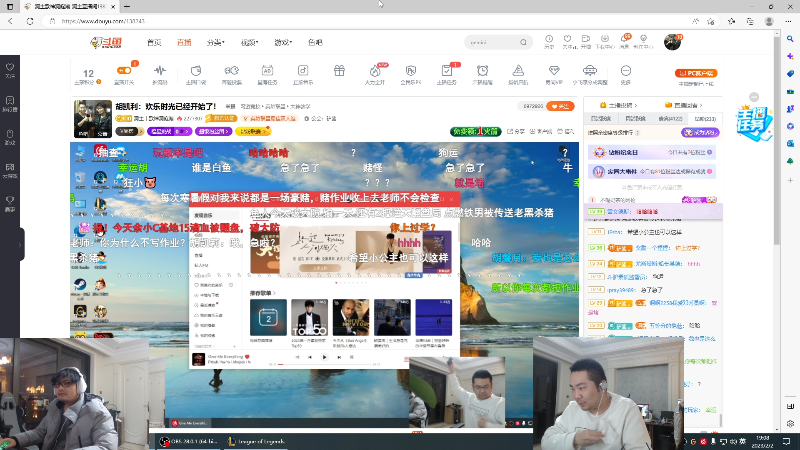Expand the 主播投稿 section
The width and height of the screenshot is (800, 450).
coord(619,105)
